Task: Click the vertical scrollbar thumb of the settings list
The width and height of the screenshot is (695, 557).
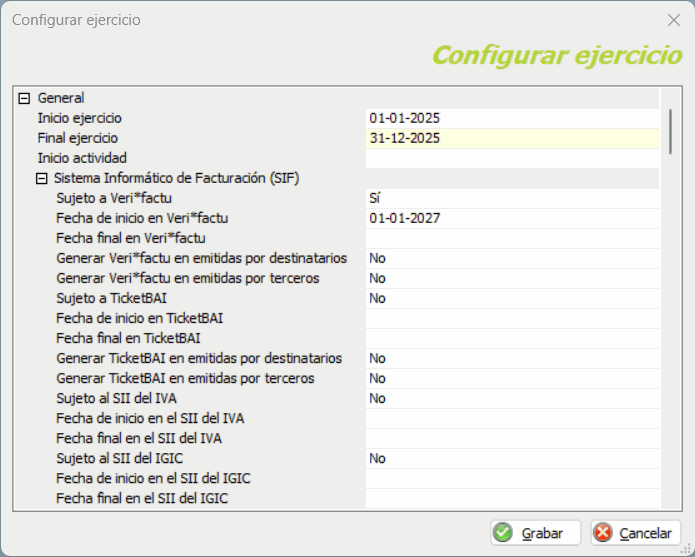Action: [671, 132]
